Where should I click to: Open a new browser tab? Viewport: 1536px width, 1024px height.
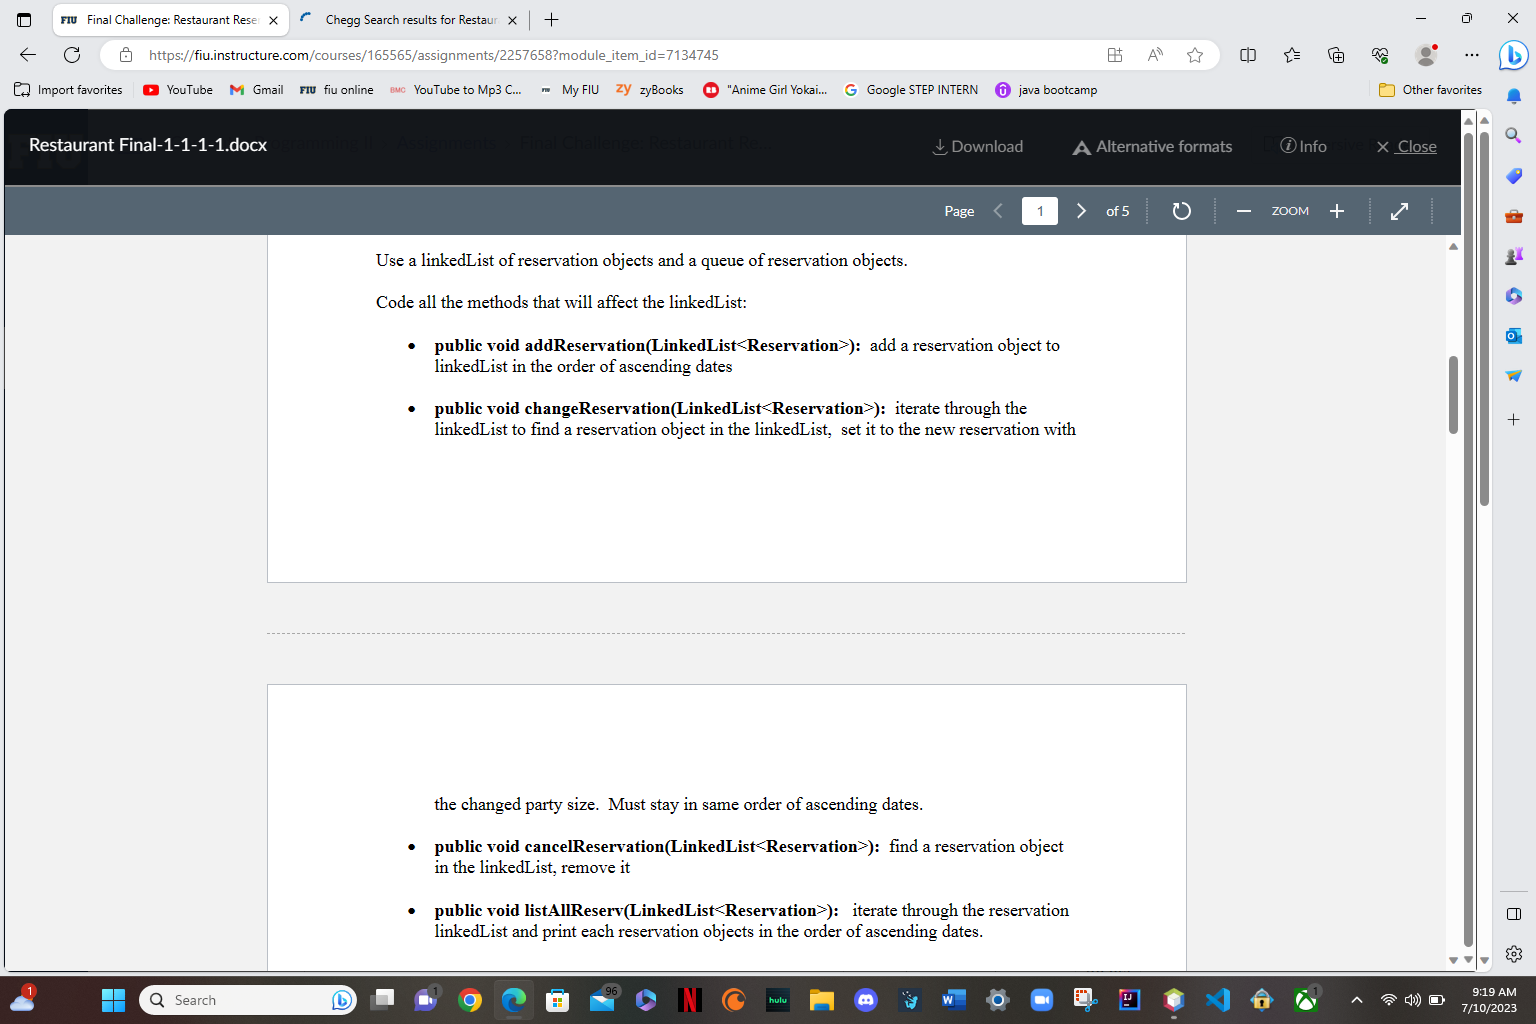(549, 19)
